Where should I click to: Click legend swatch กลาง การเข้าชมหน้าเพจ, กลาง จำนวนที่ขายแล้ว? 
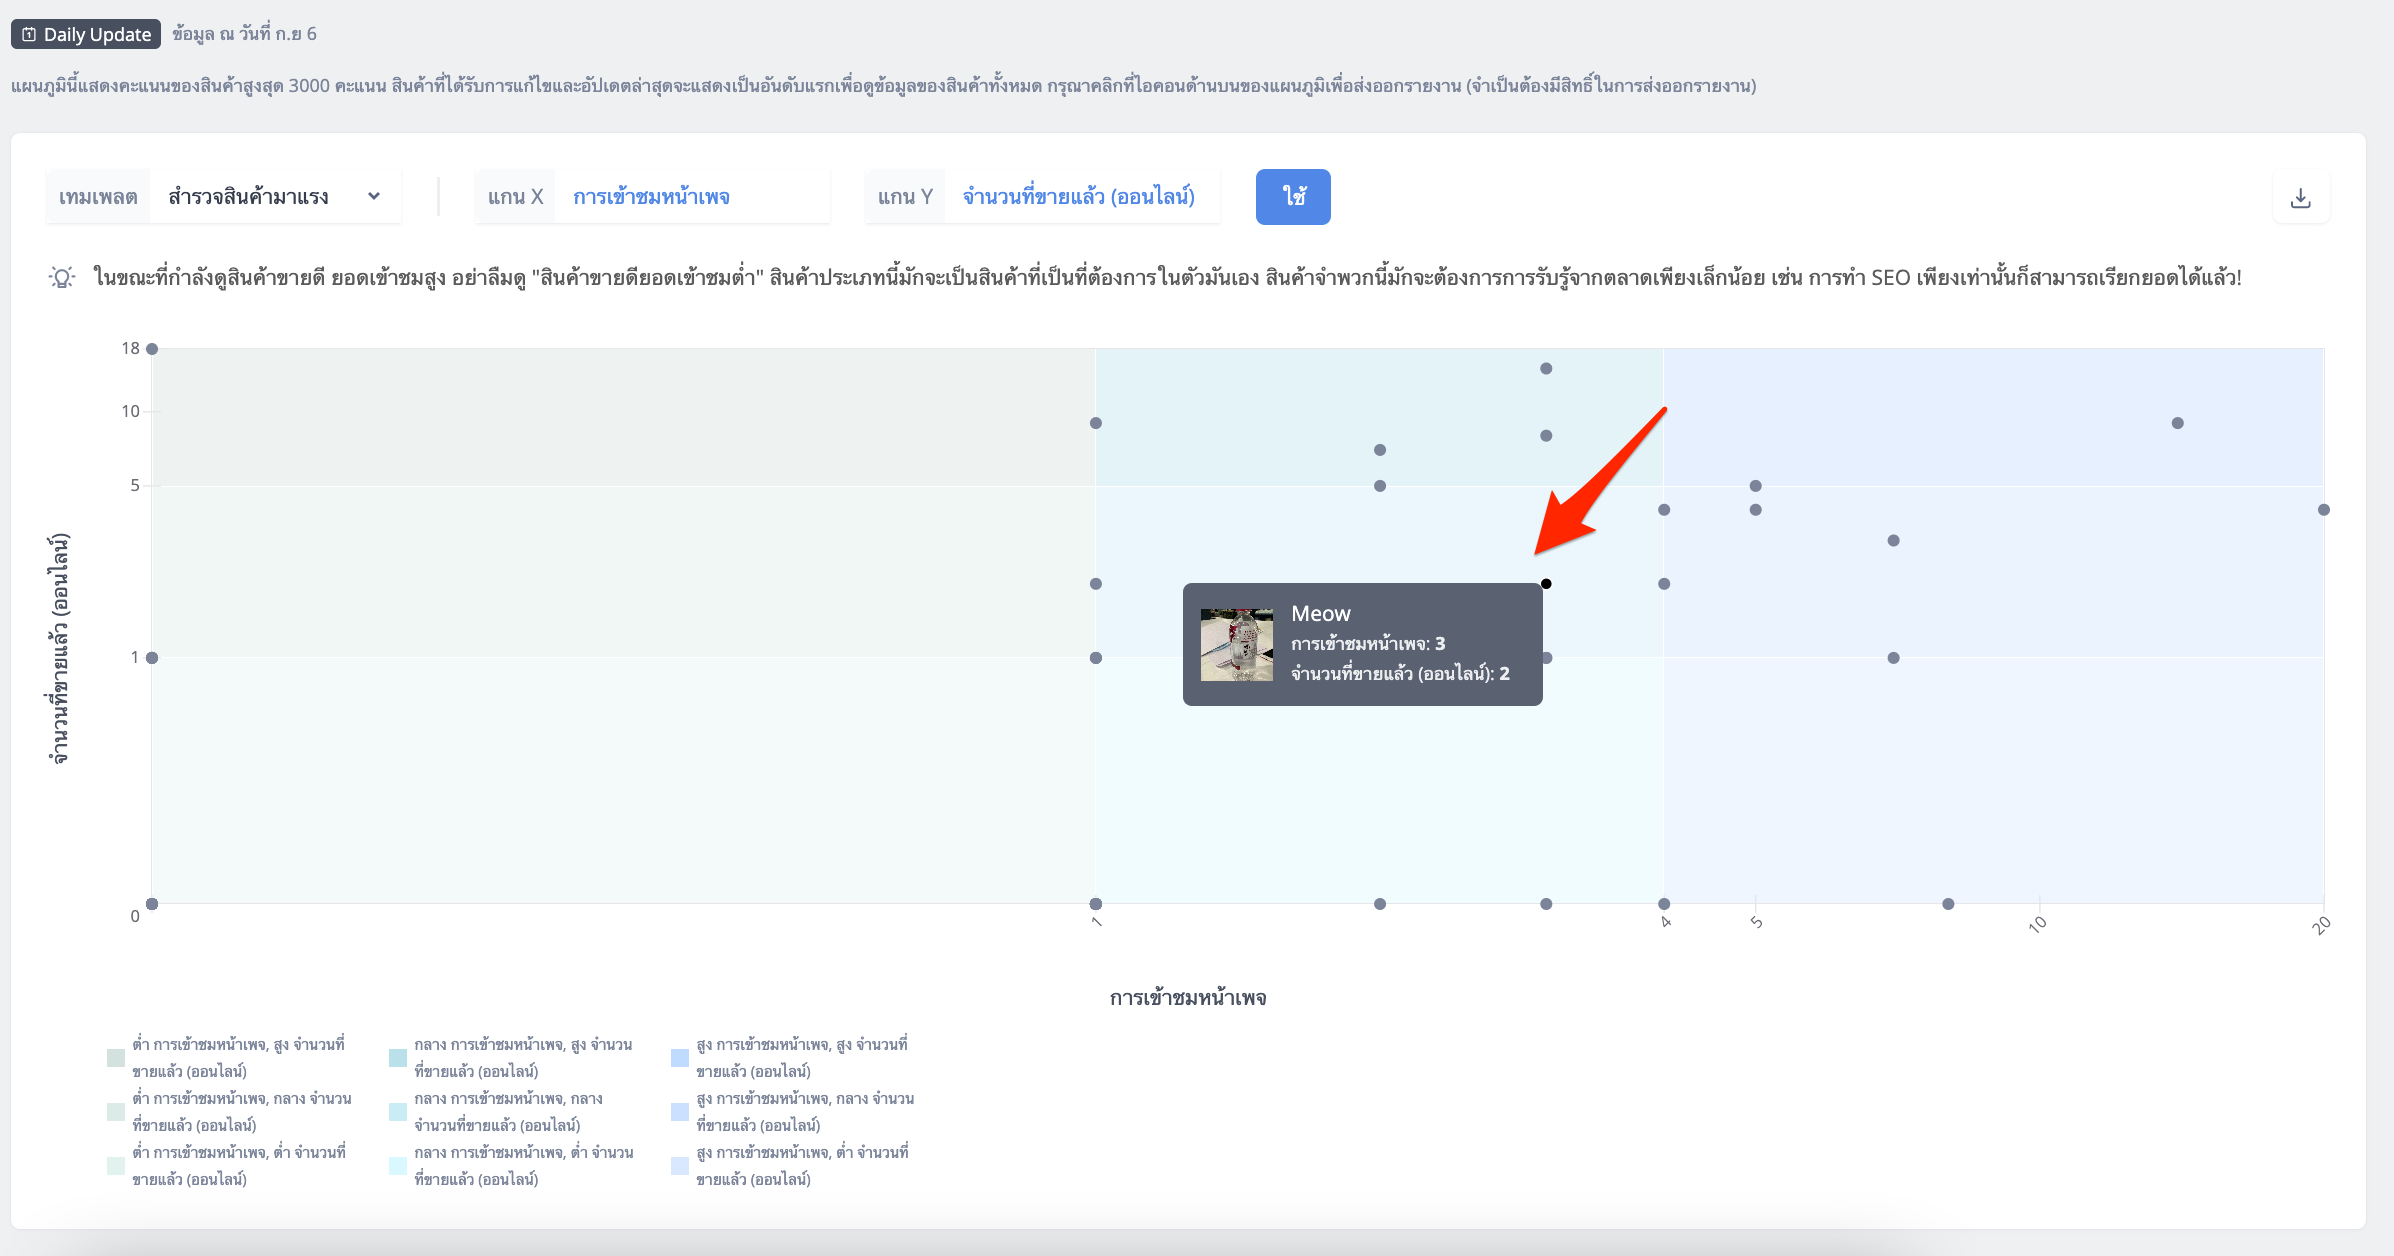398,1112
